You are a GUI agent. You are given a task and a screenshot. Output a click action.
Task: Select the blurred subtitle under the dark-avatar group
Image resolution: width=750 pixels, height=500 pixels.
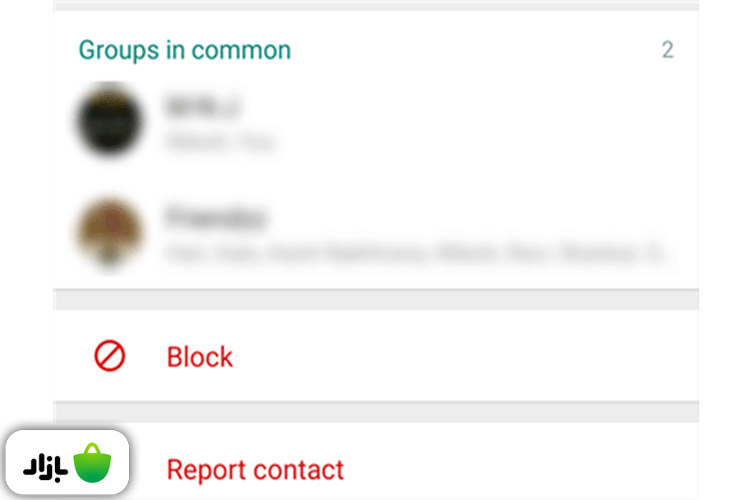(220, 142)
